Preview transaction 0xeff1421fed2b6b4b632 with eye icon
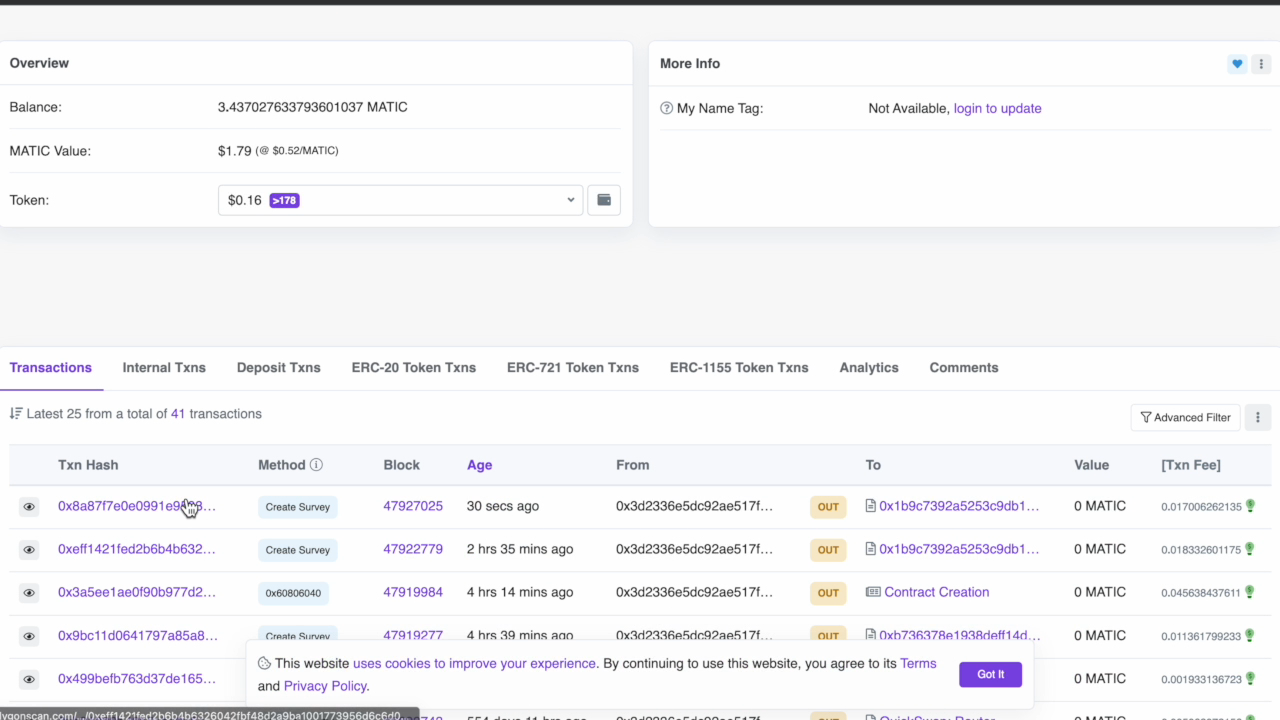 tap(29, 550)
